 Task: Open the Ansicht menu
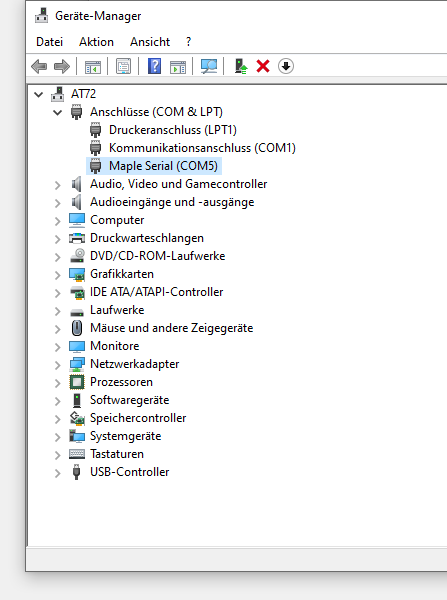pos(150,42)
